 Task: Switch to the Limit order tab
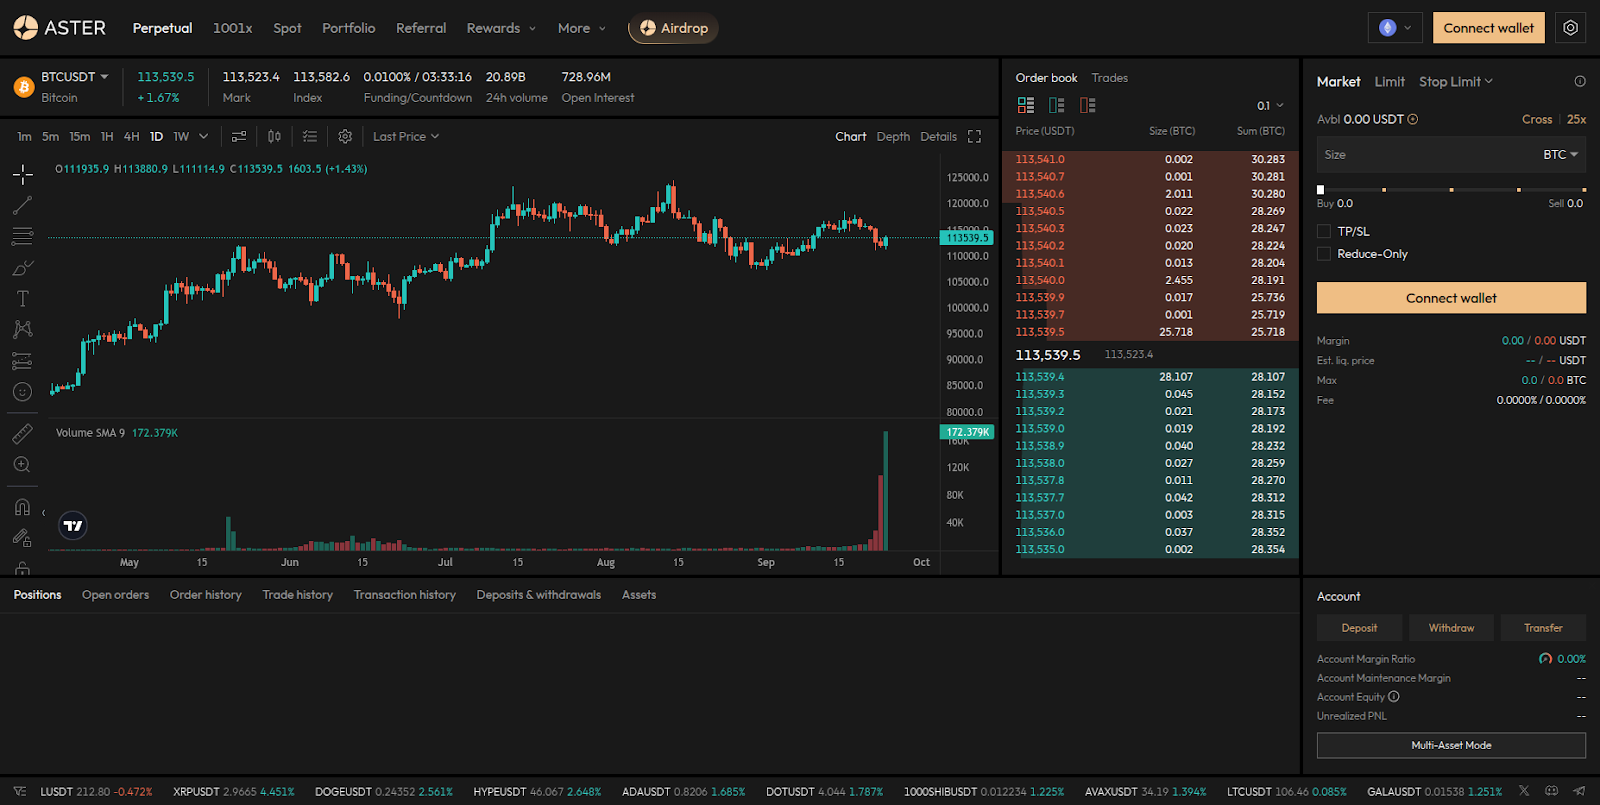[1390, 82]
